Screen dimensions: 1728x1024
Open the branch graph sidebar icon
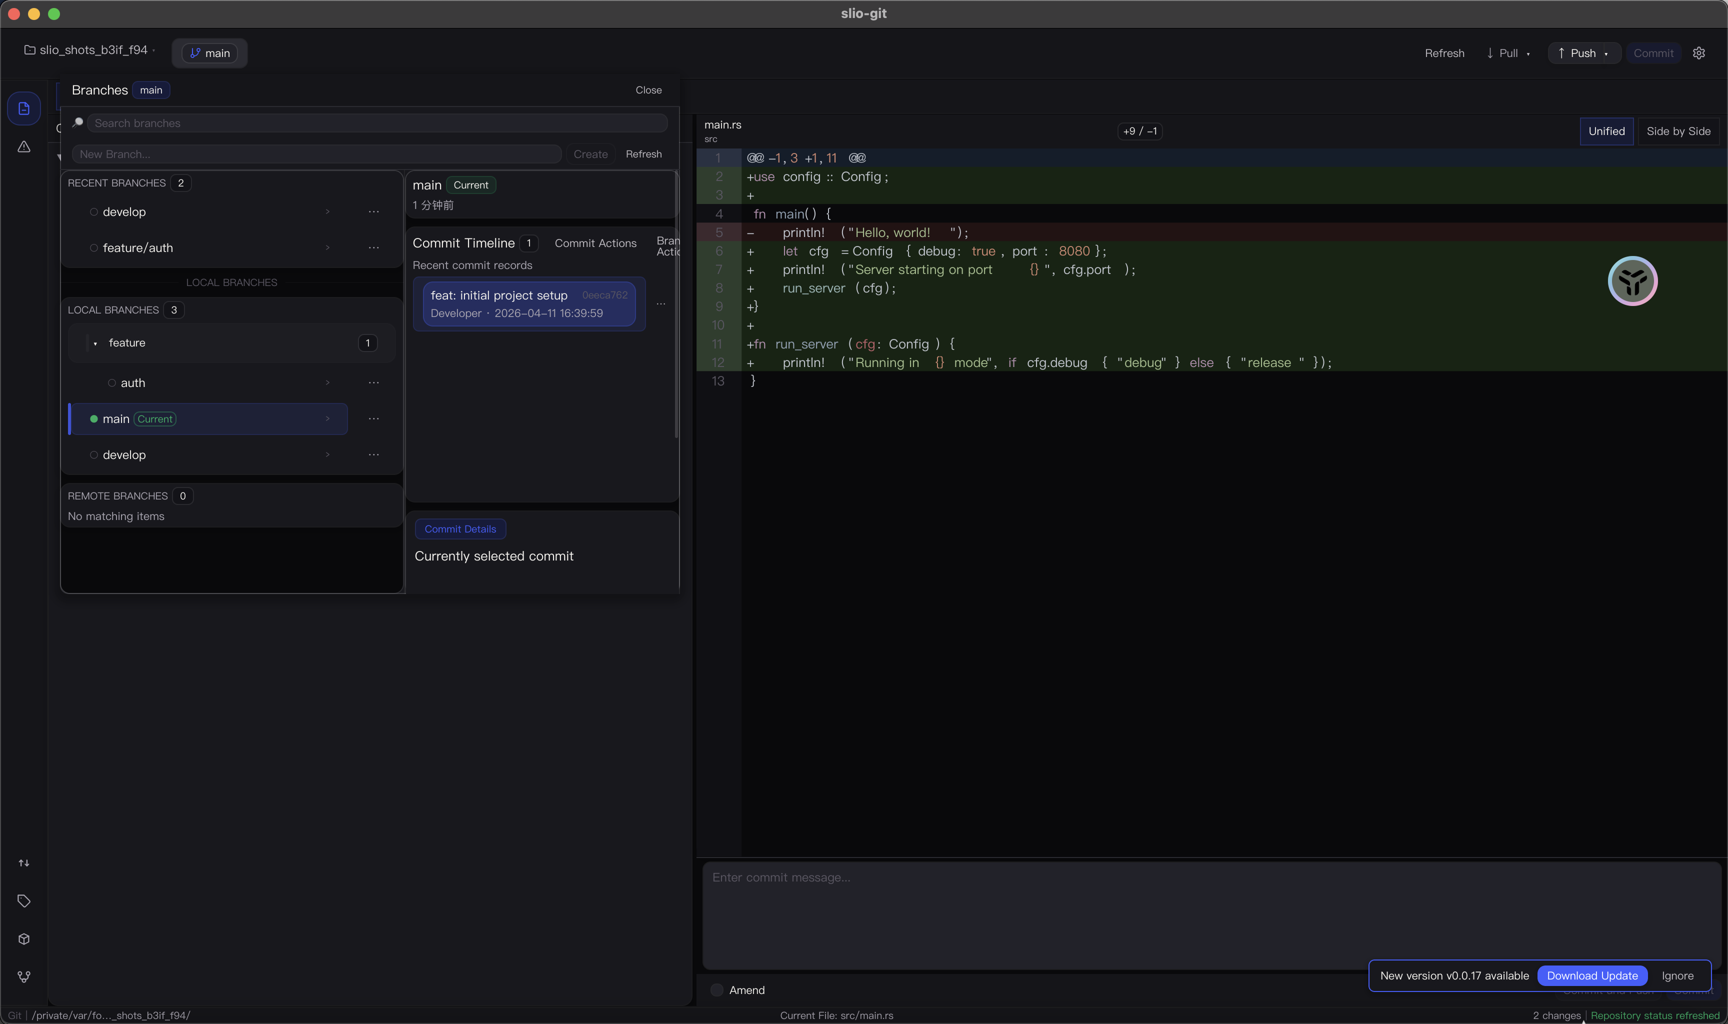pyautogui.click(x=24, y=977)
